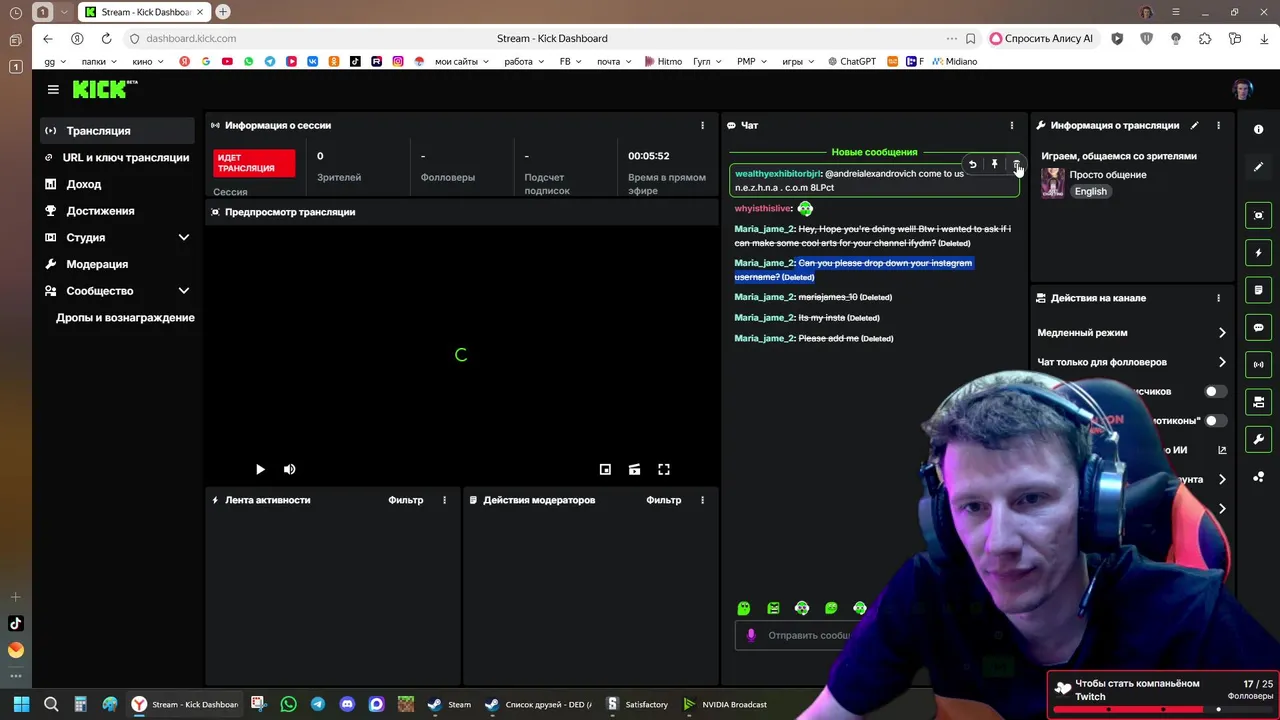Viewport: 1280px width, 720px height.
Task: Reload the page in browser toolbar
Action: click(x=106, y=38)
